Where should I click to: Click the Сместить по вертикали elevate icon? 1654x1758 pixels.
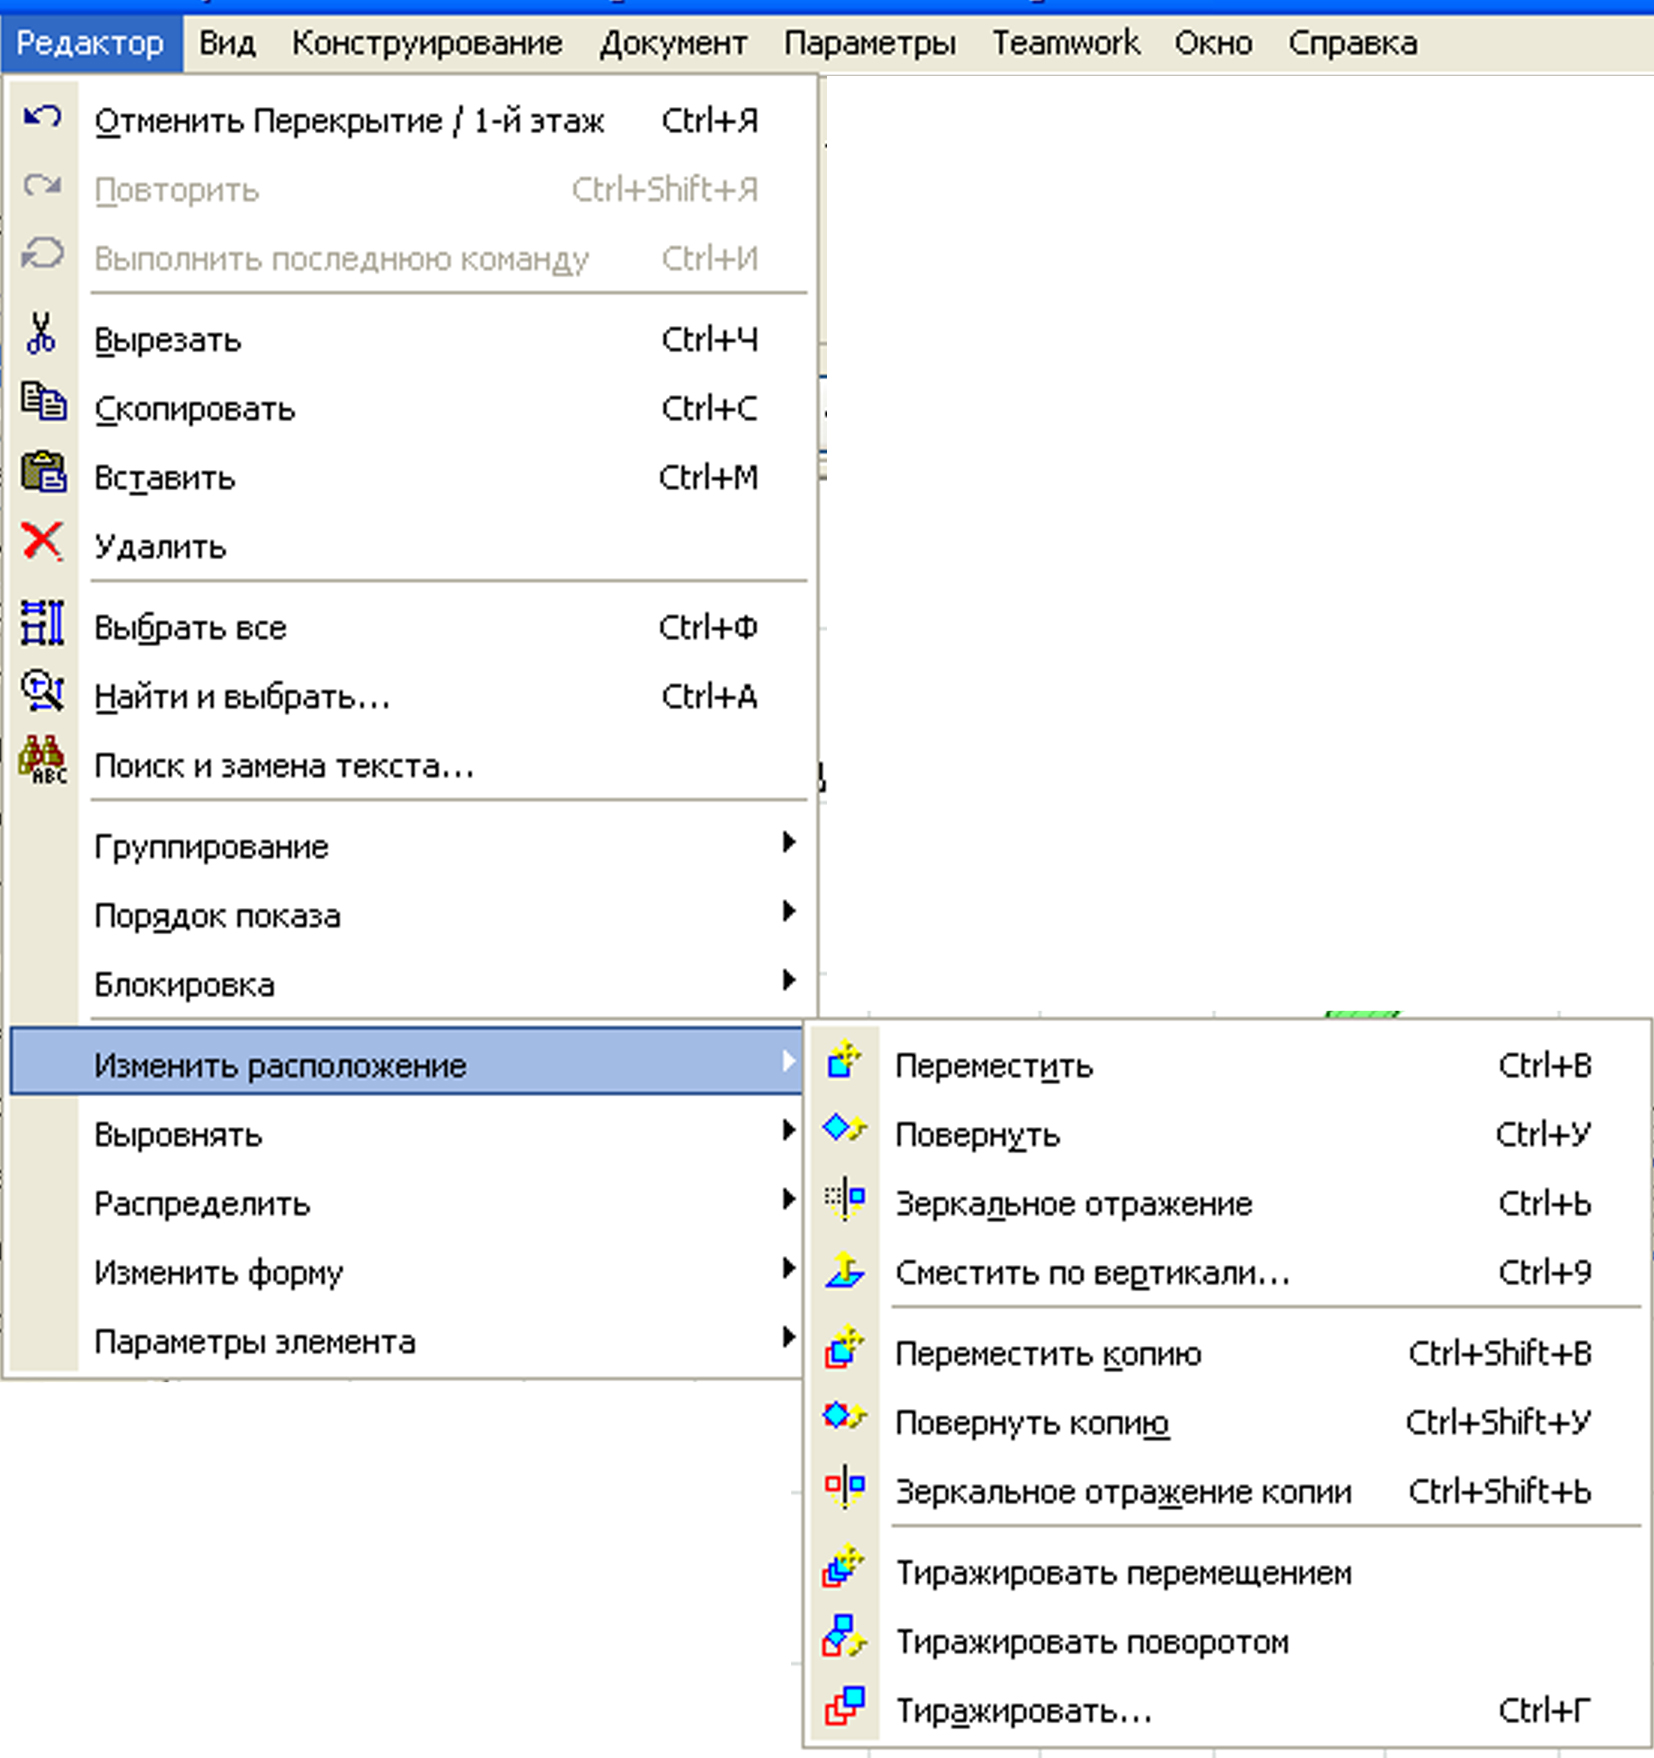tap(844, 1268)
